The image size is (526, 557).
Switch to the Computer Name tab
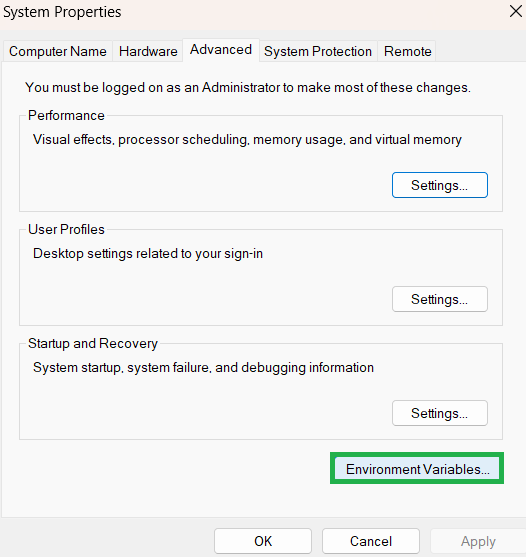point(58,52)
